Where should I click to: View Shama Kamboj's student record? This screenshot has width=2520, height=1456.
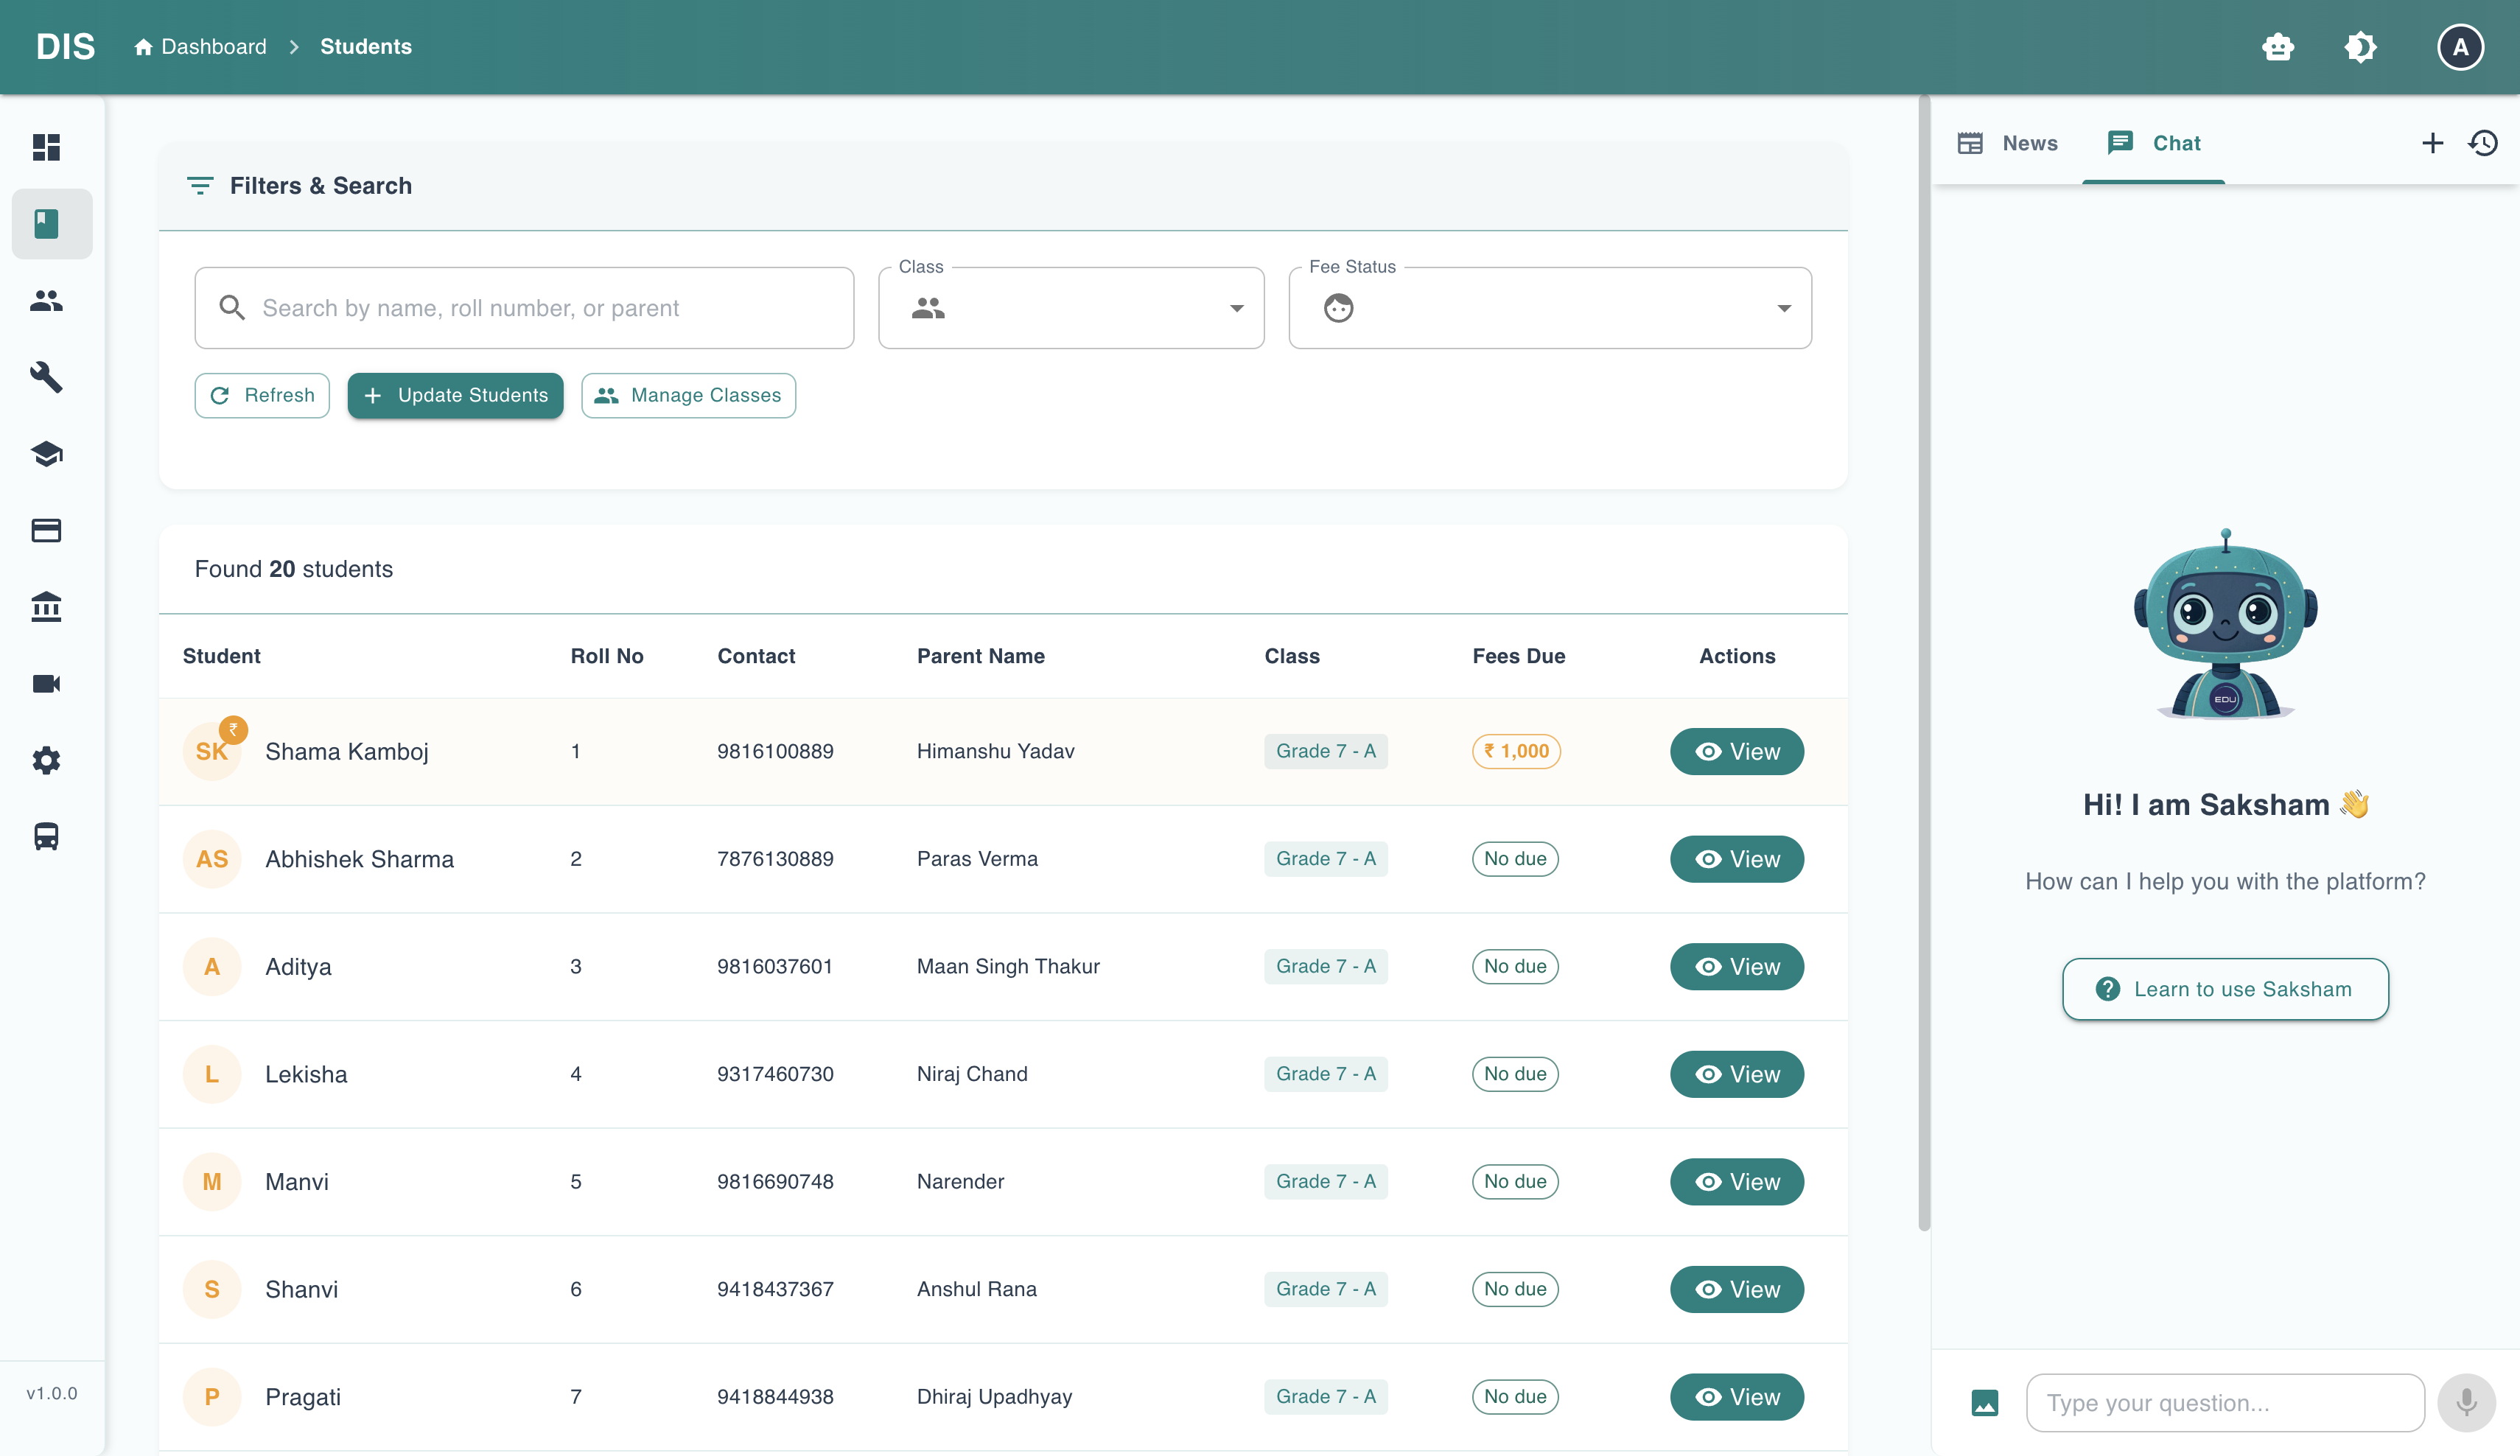1736,751
